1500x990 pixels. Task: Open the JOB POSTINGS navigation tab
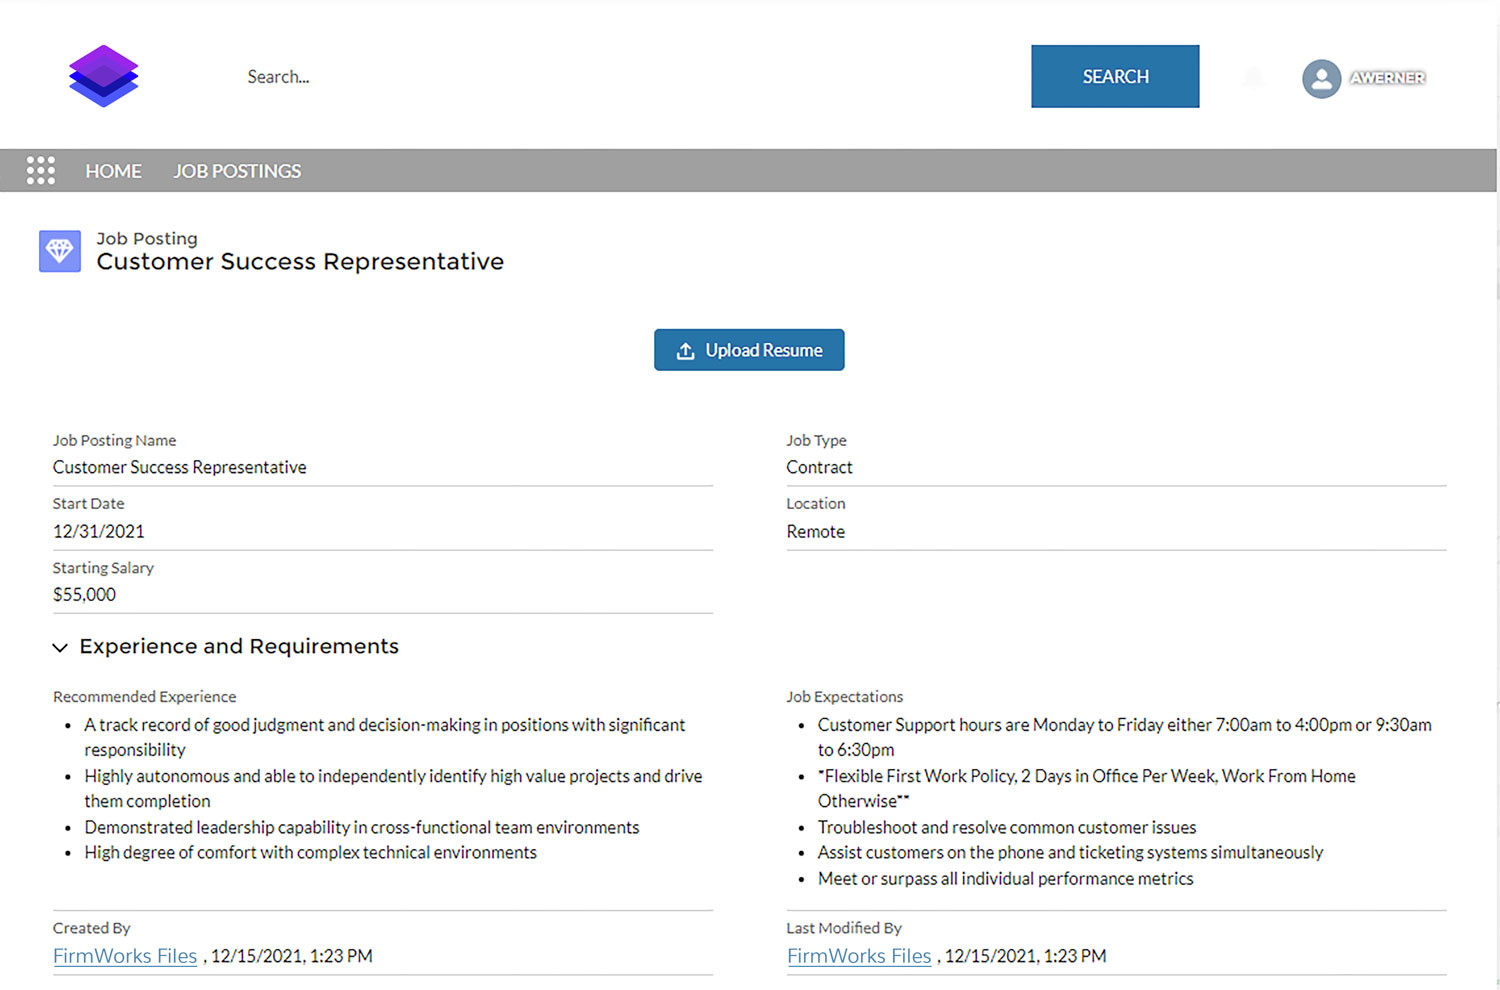pos(237,171)
